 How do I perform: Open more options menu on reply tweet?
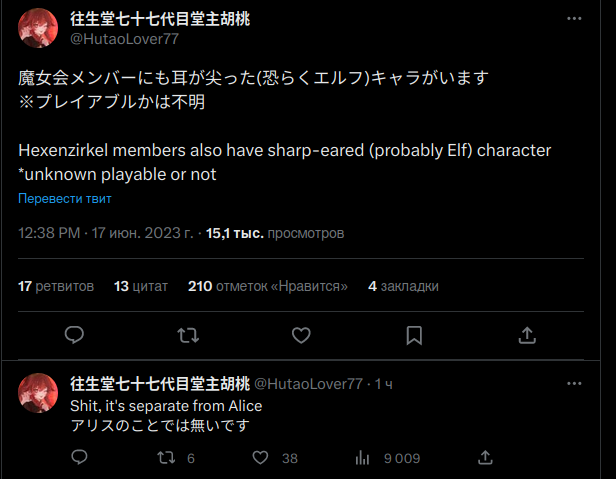574,384
